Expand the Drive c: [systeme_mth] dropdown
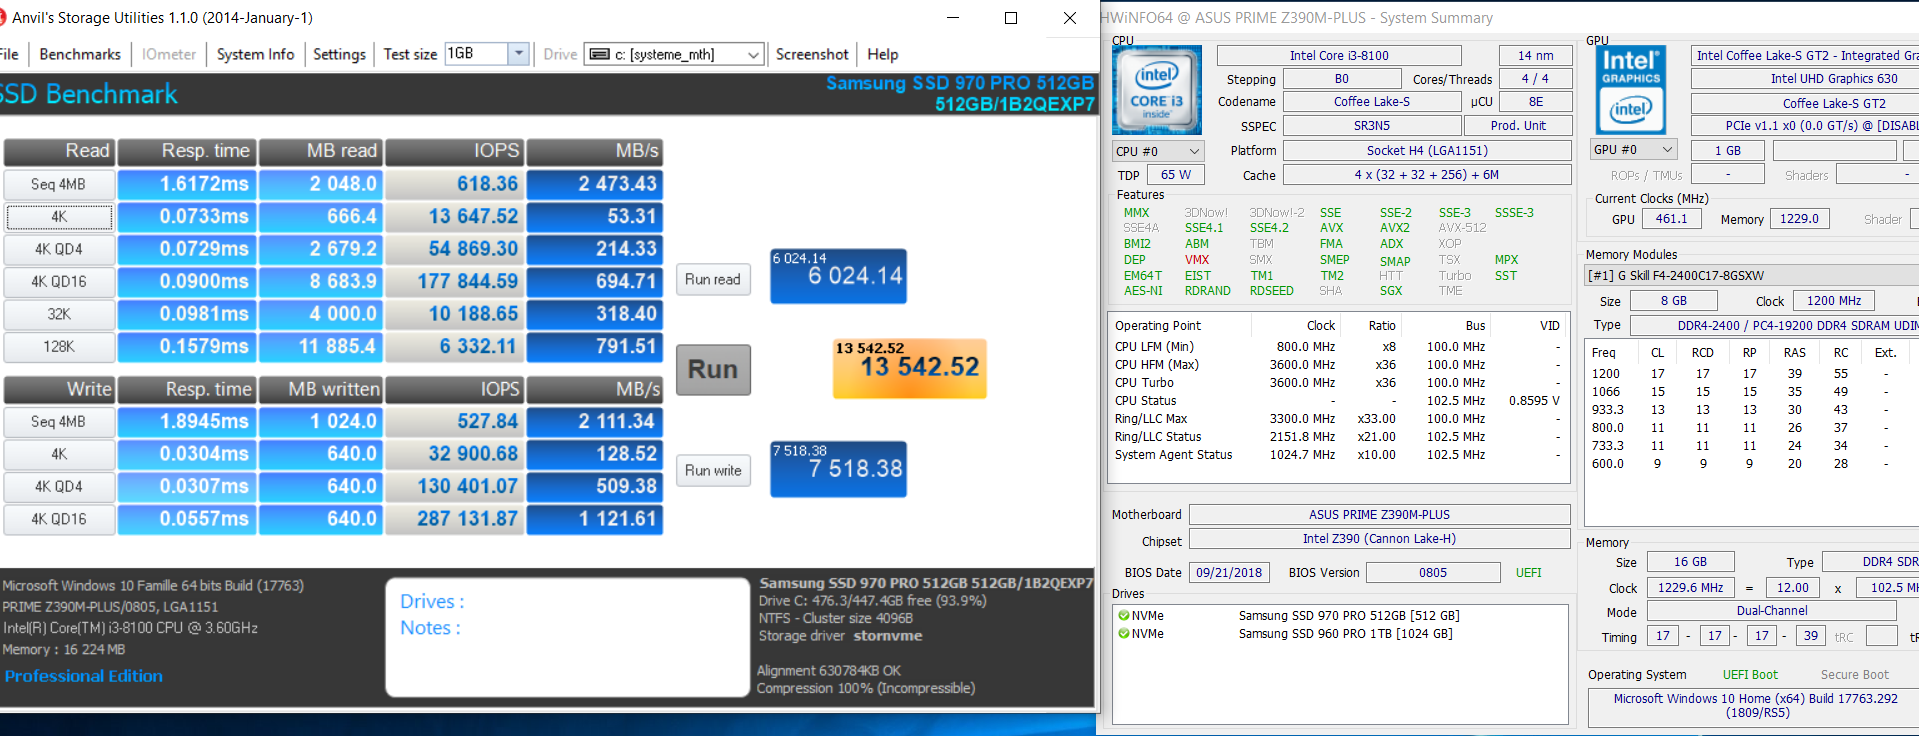The image size is (1919, 736). pyautogui.click(x=754, y=55)
